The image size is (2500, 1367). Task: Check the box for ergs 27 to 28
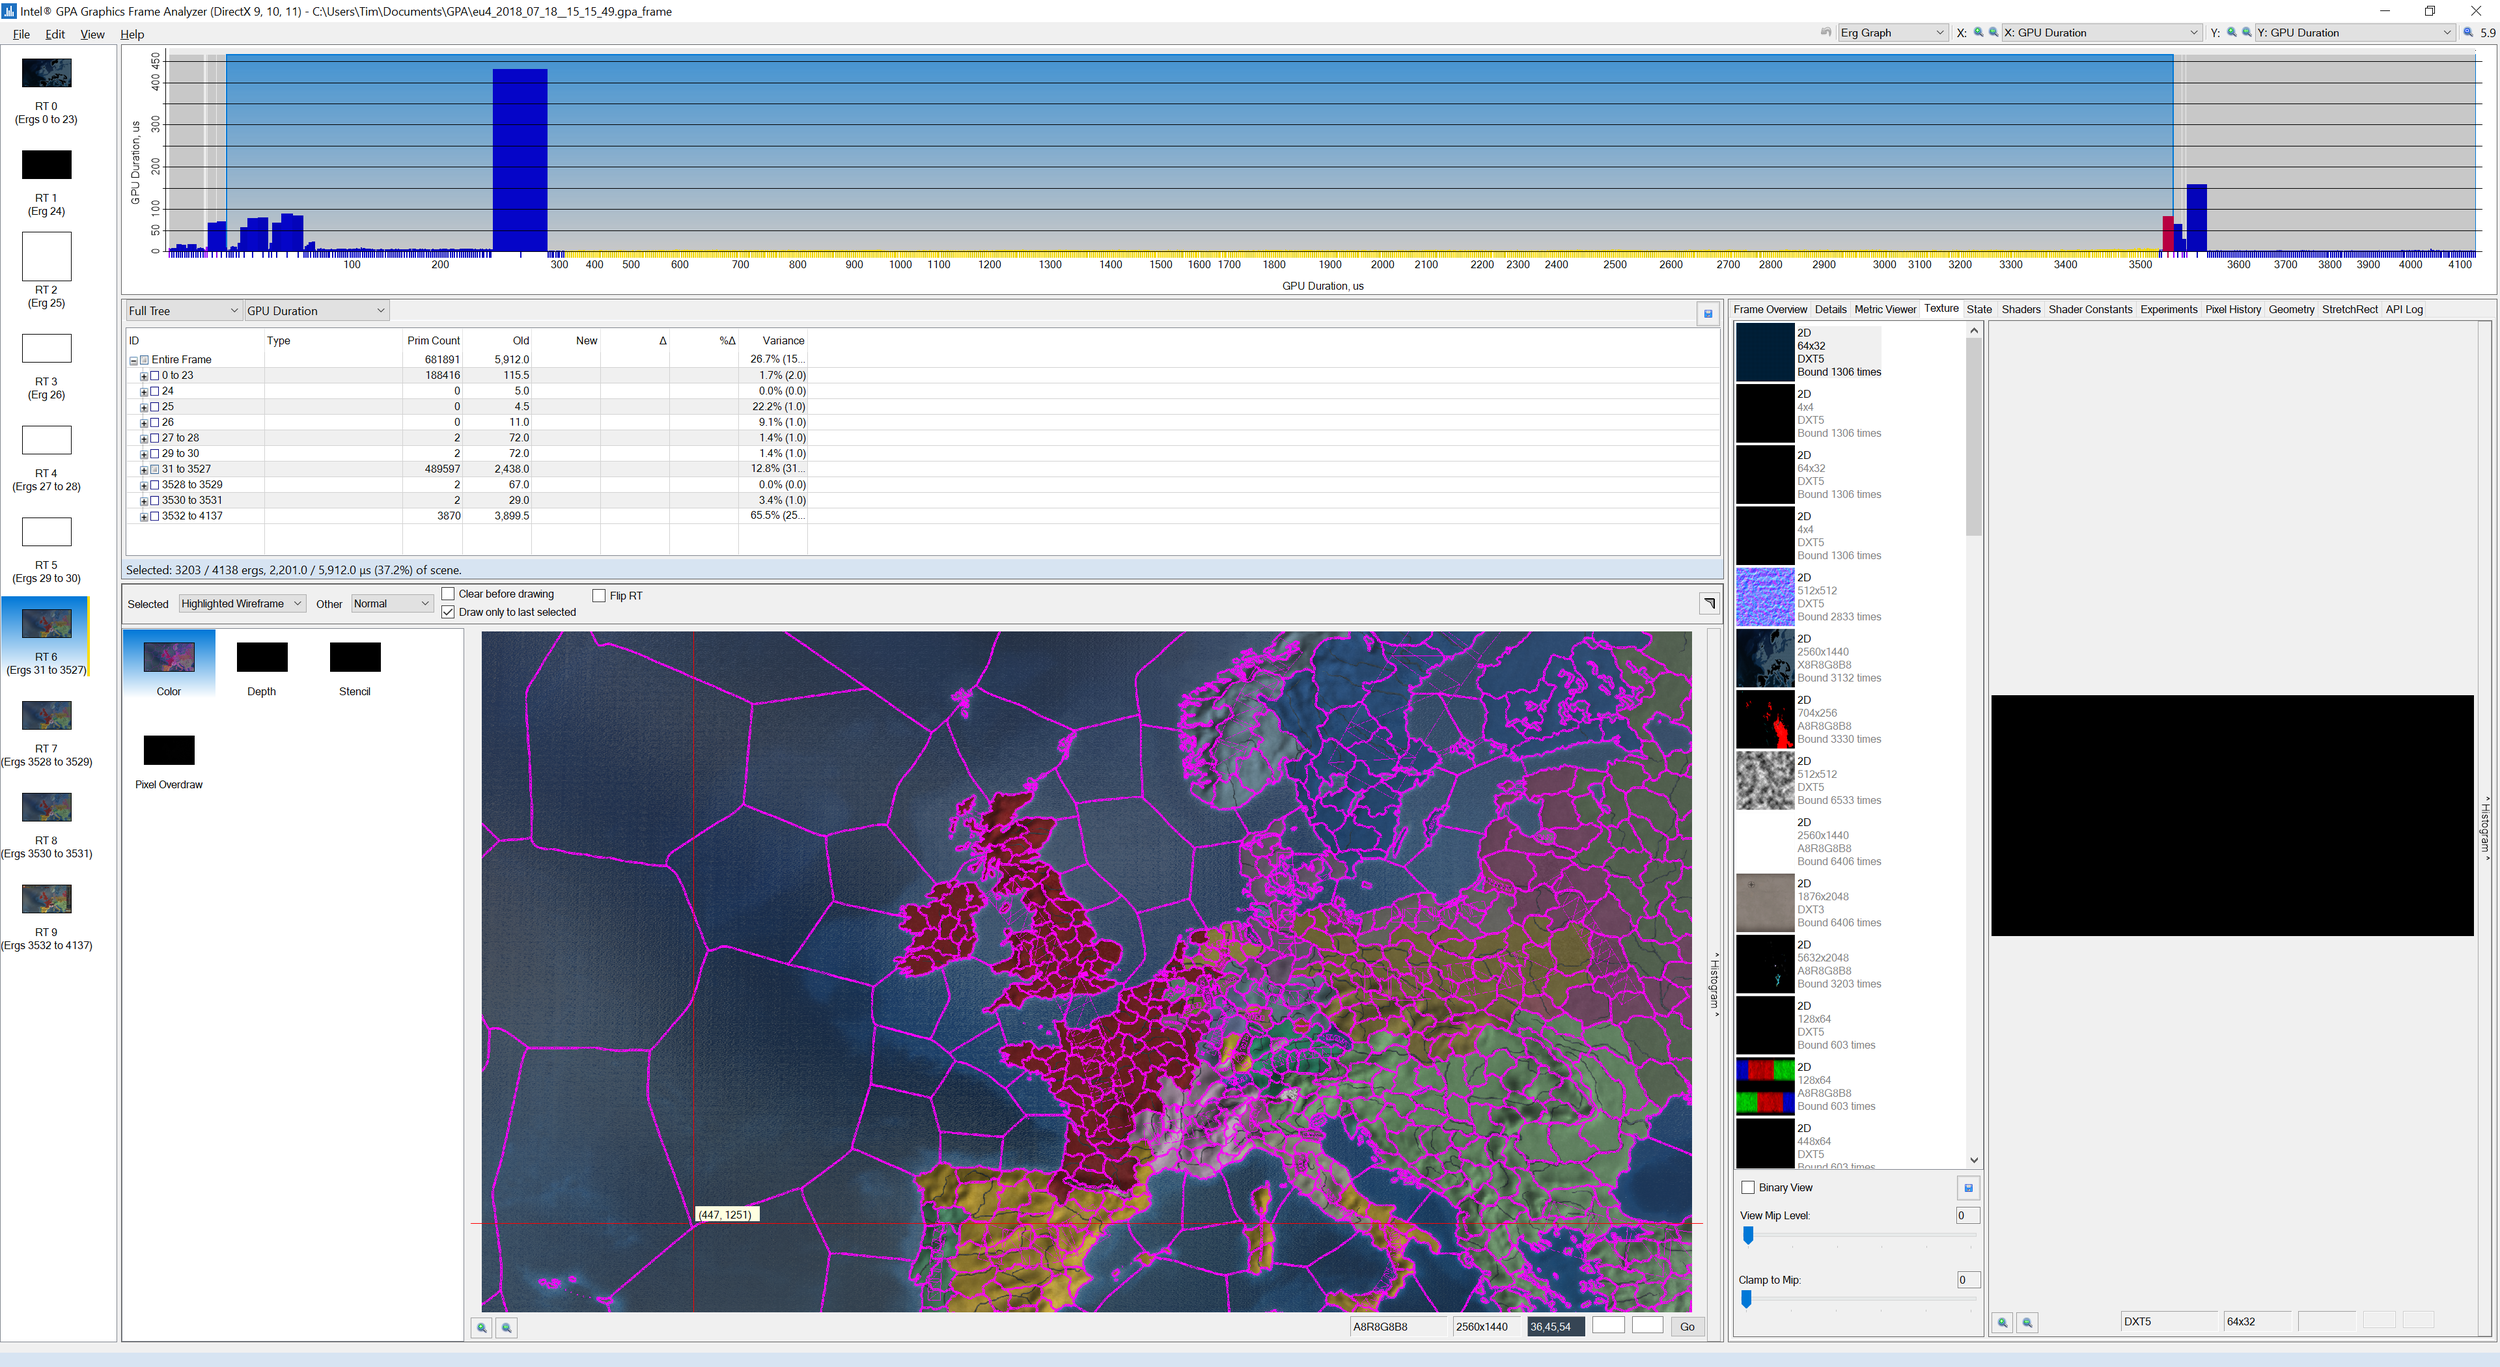(x=155, y=438)
